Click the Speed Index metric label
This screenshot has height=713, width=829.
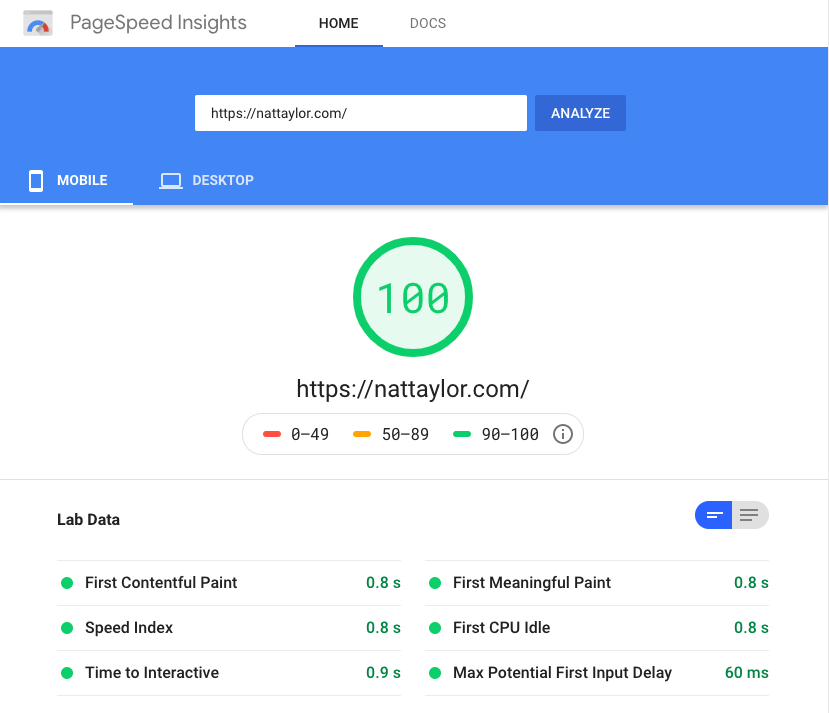(129, 627)
